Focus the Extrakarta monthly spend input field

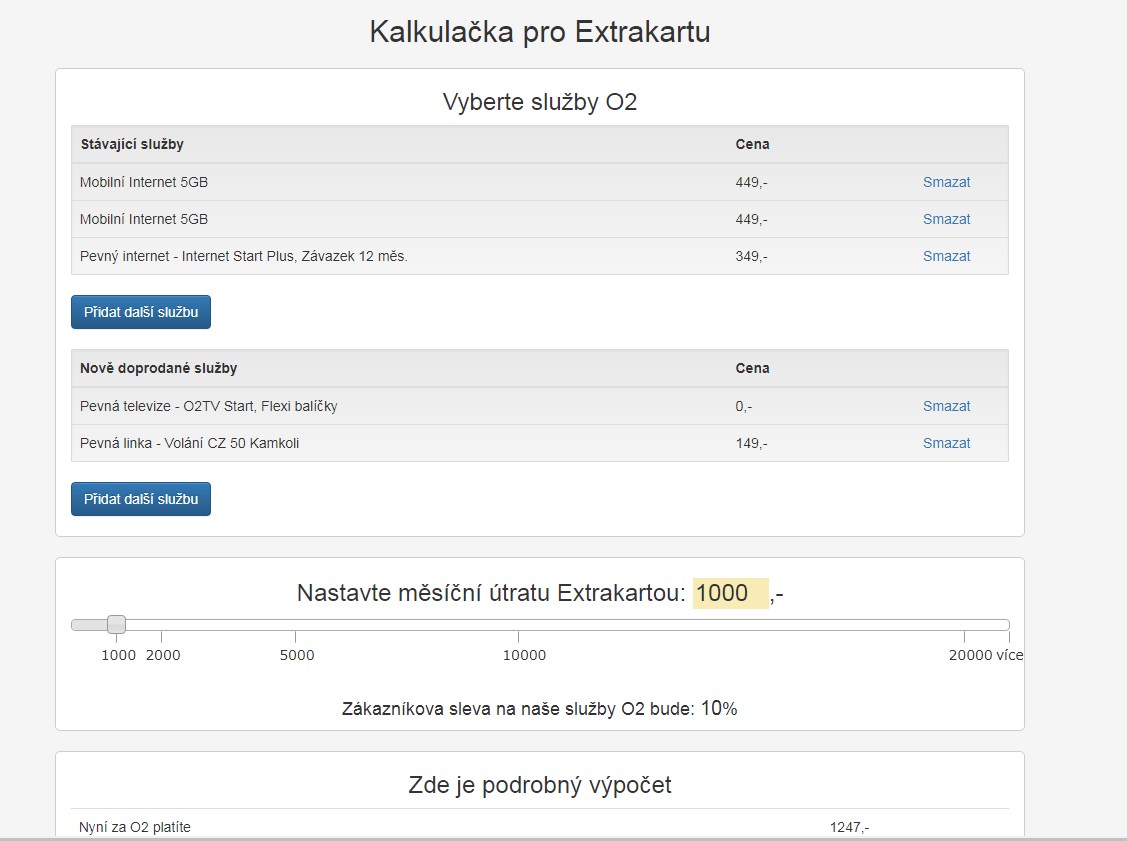[730, 593]
